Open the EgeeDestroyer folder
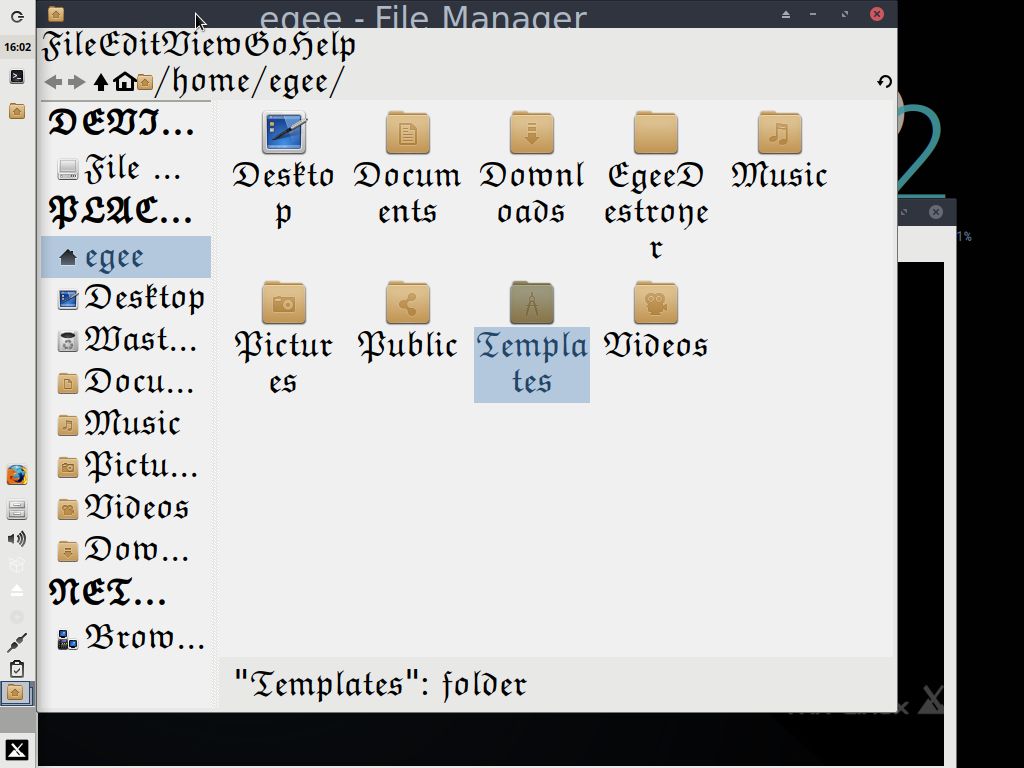 coord(655,132)
